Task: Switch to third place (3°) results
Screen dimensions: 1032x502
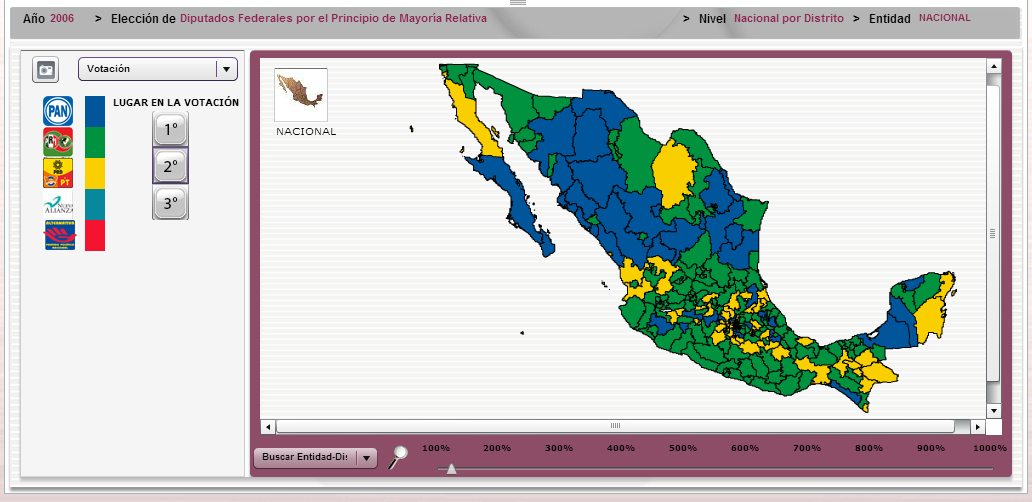Action: pos(170,203)
